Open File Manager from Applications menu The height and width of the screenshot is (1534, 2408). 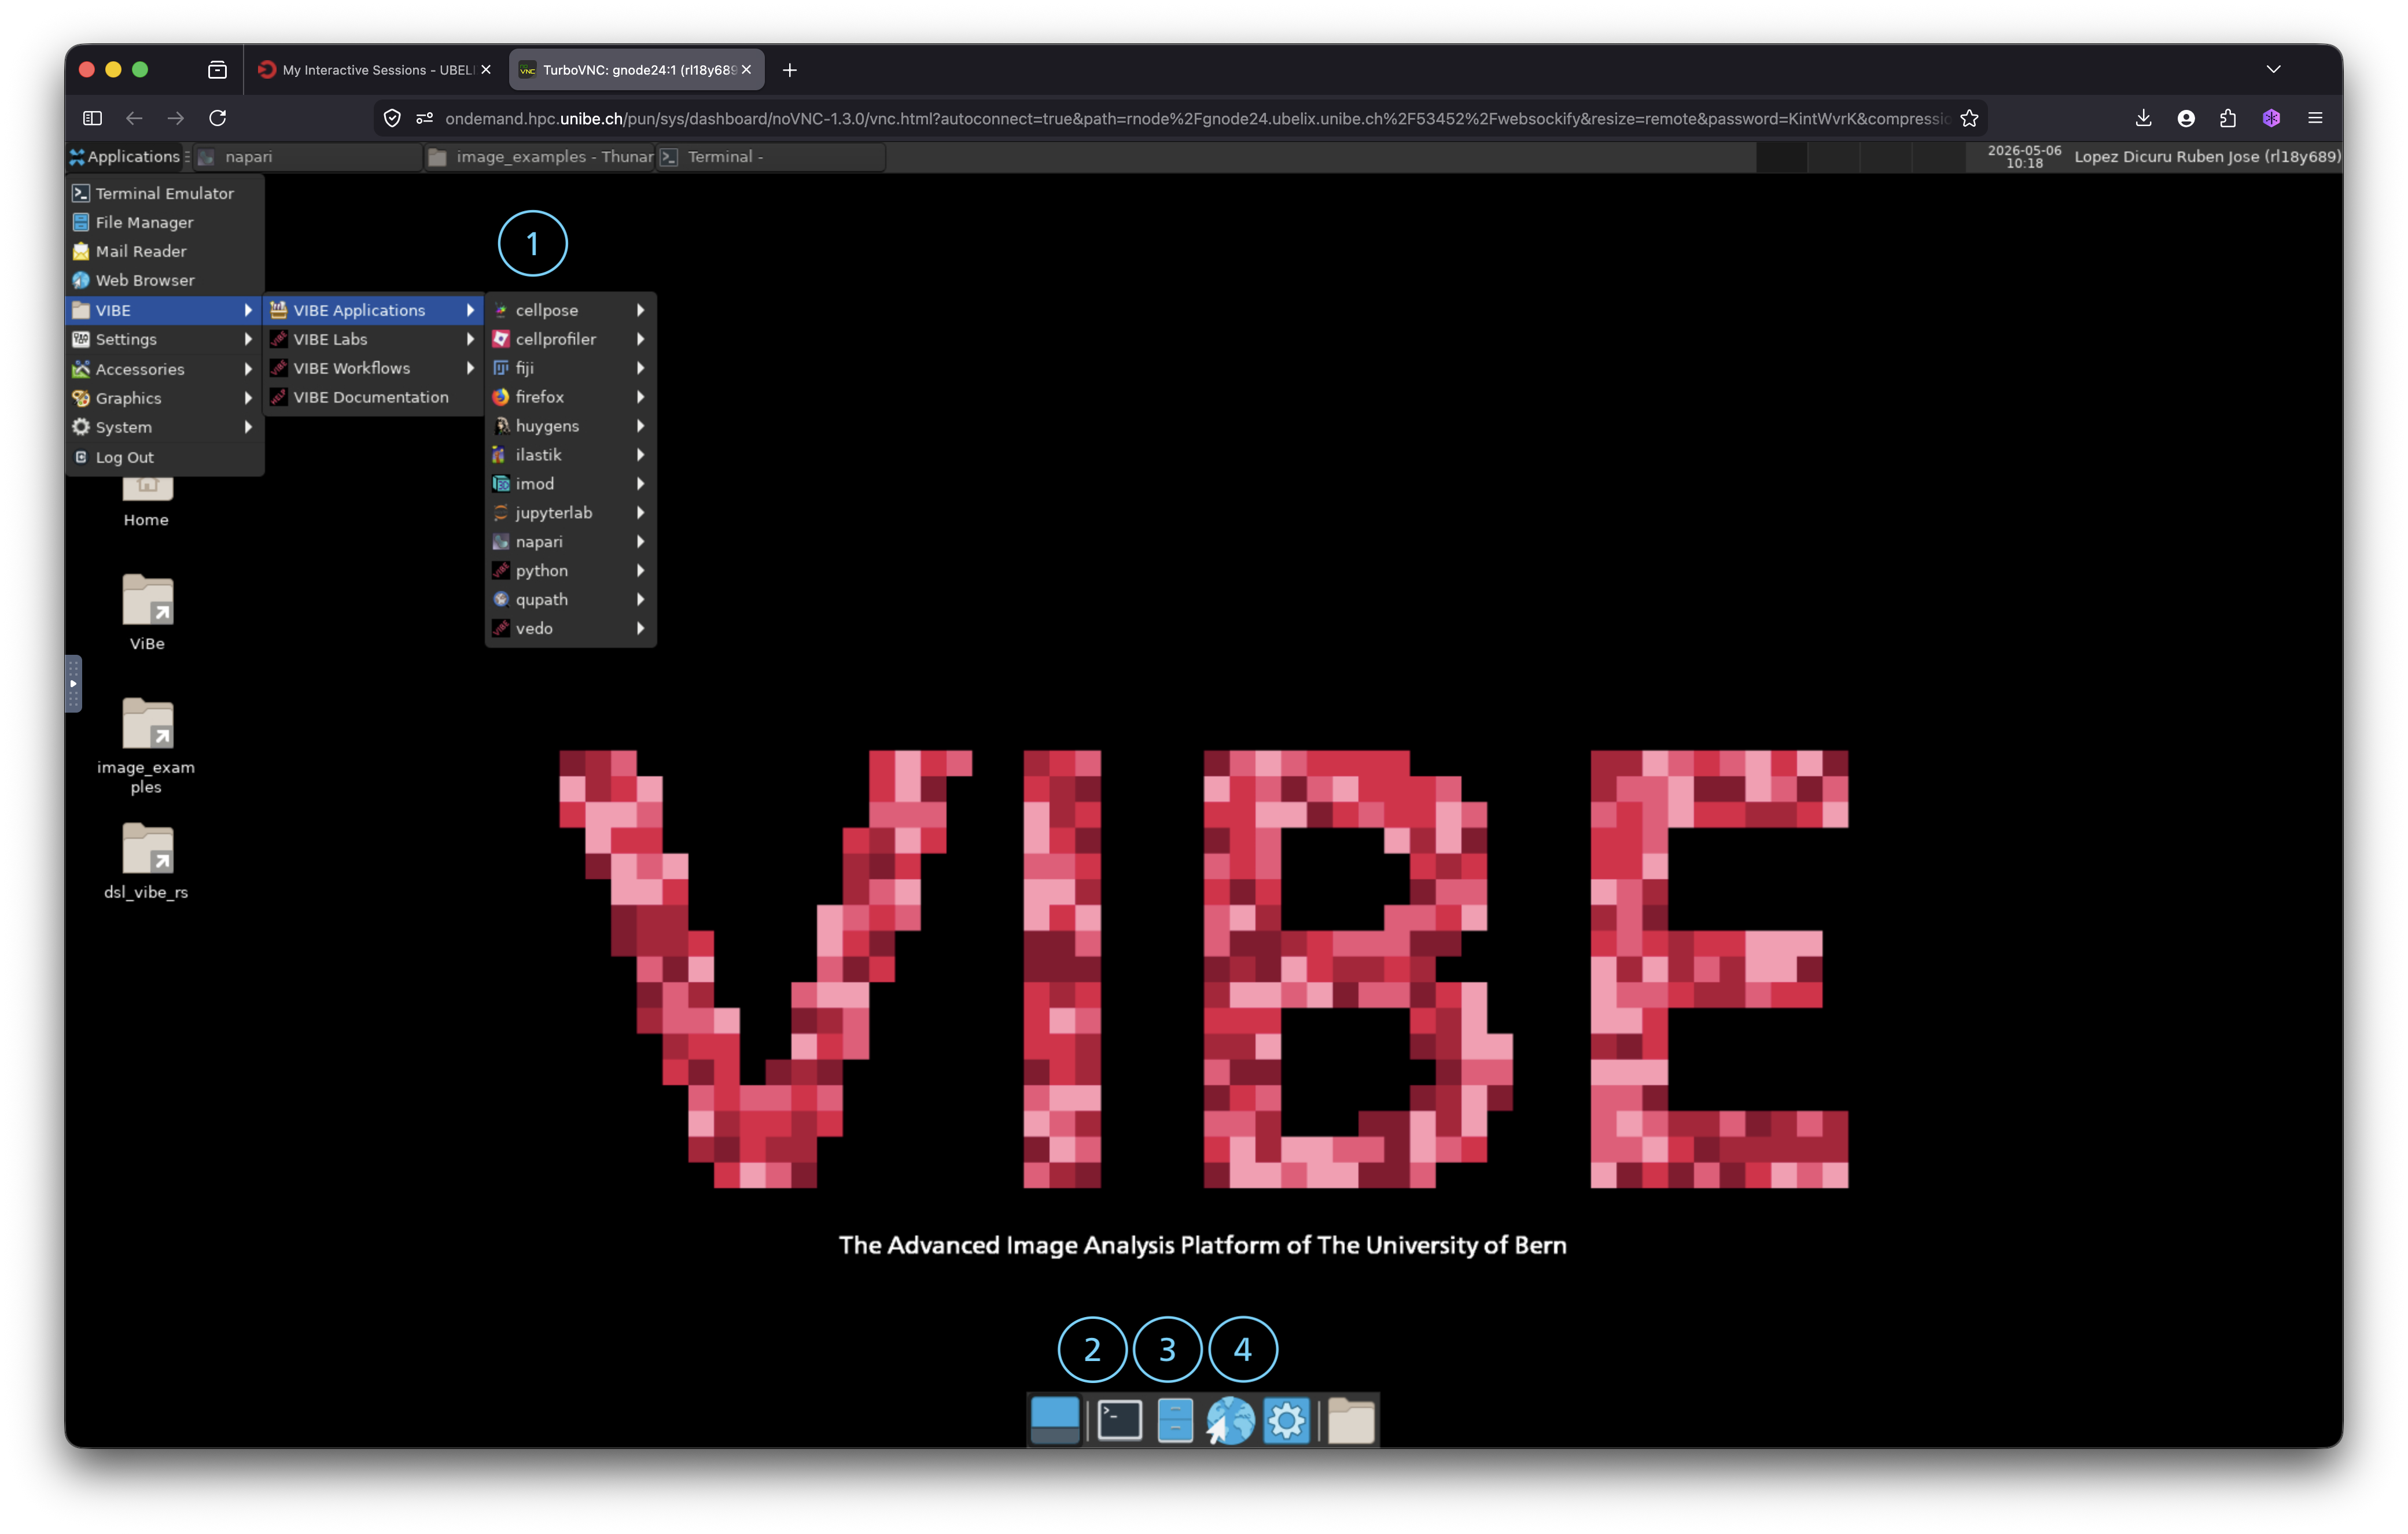tap(165, 222)
